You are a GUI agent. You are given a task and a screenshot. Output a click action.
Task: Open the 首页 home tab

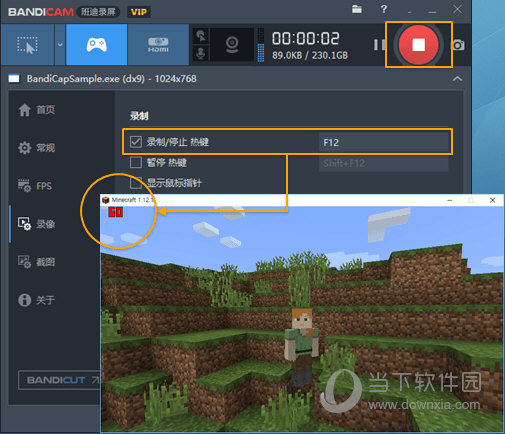coord(37,110)
